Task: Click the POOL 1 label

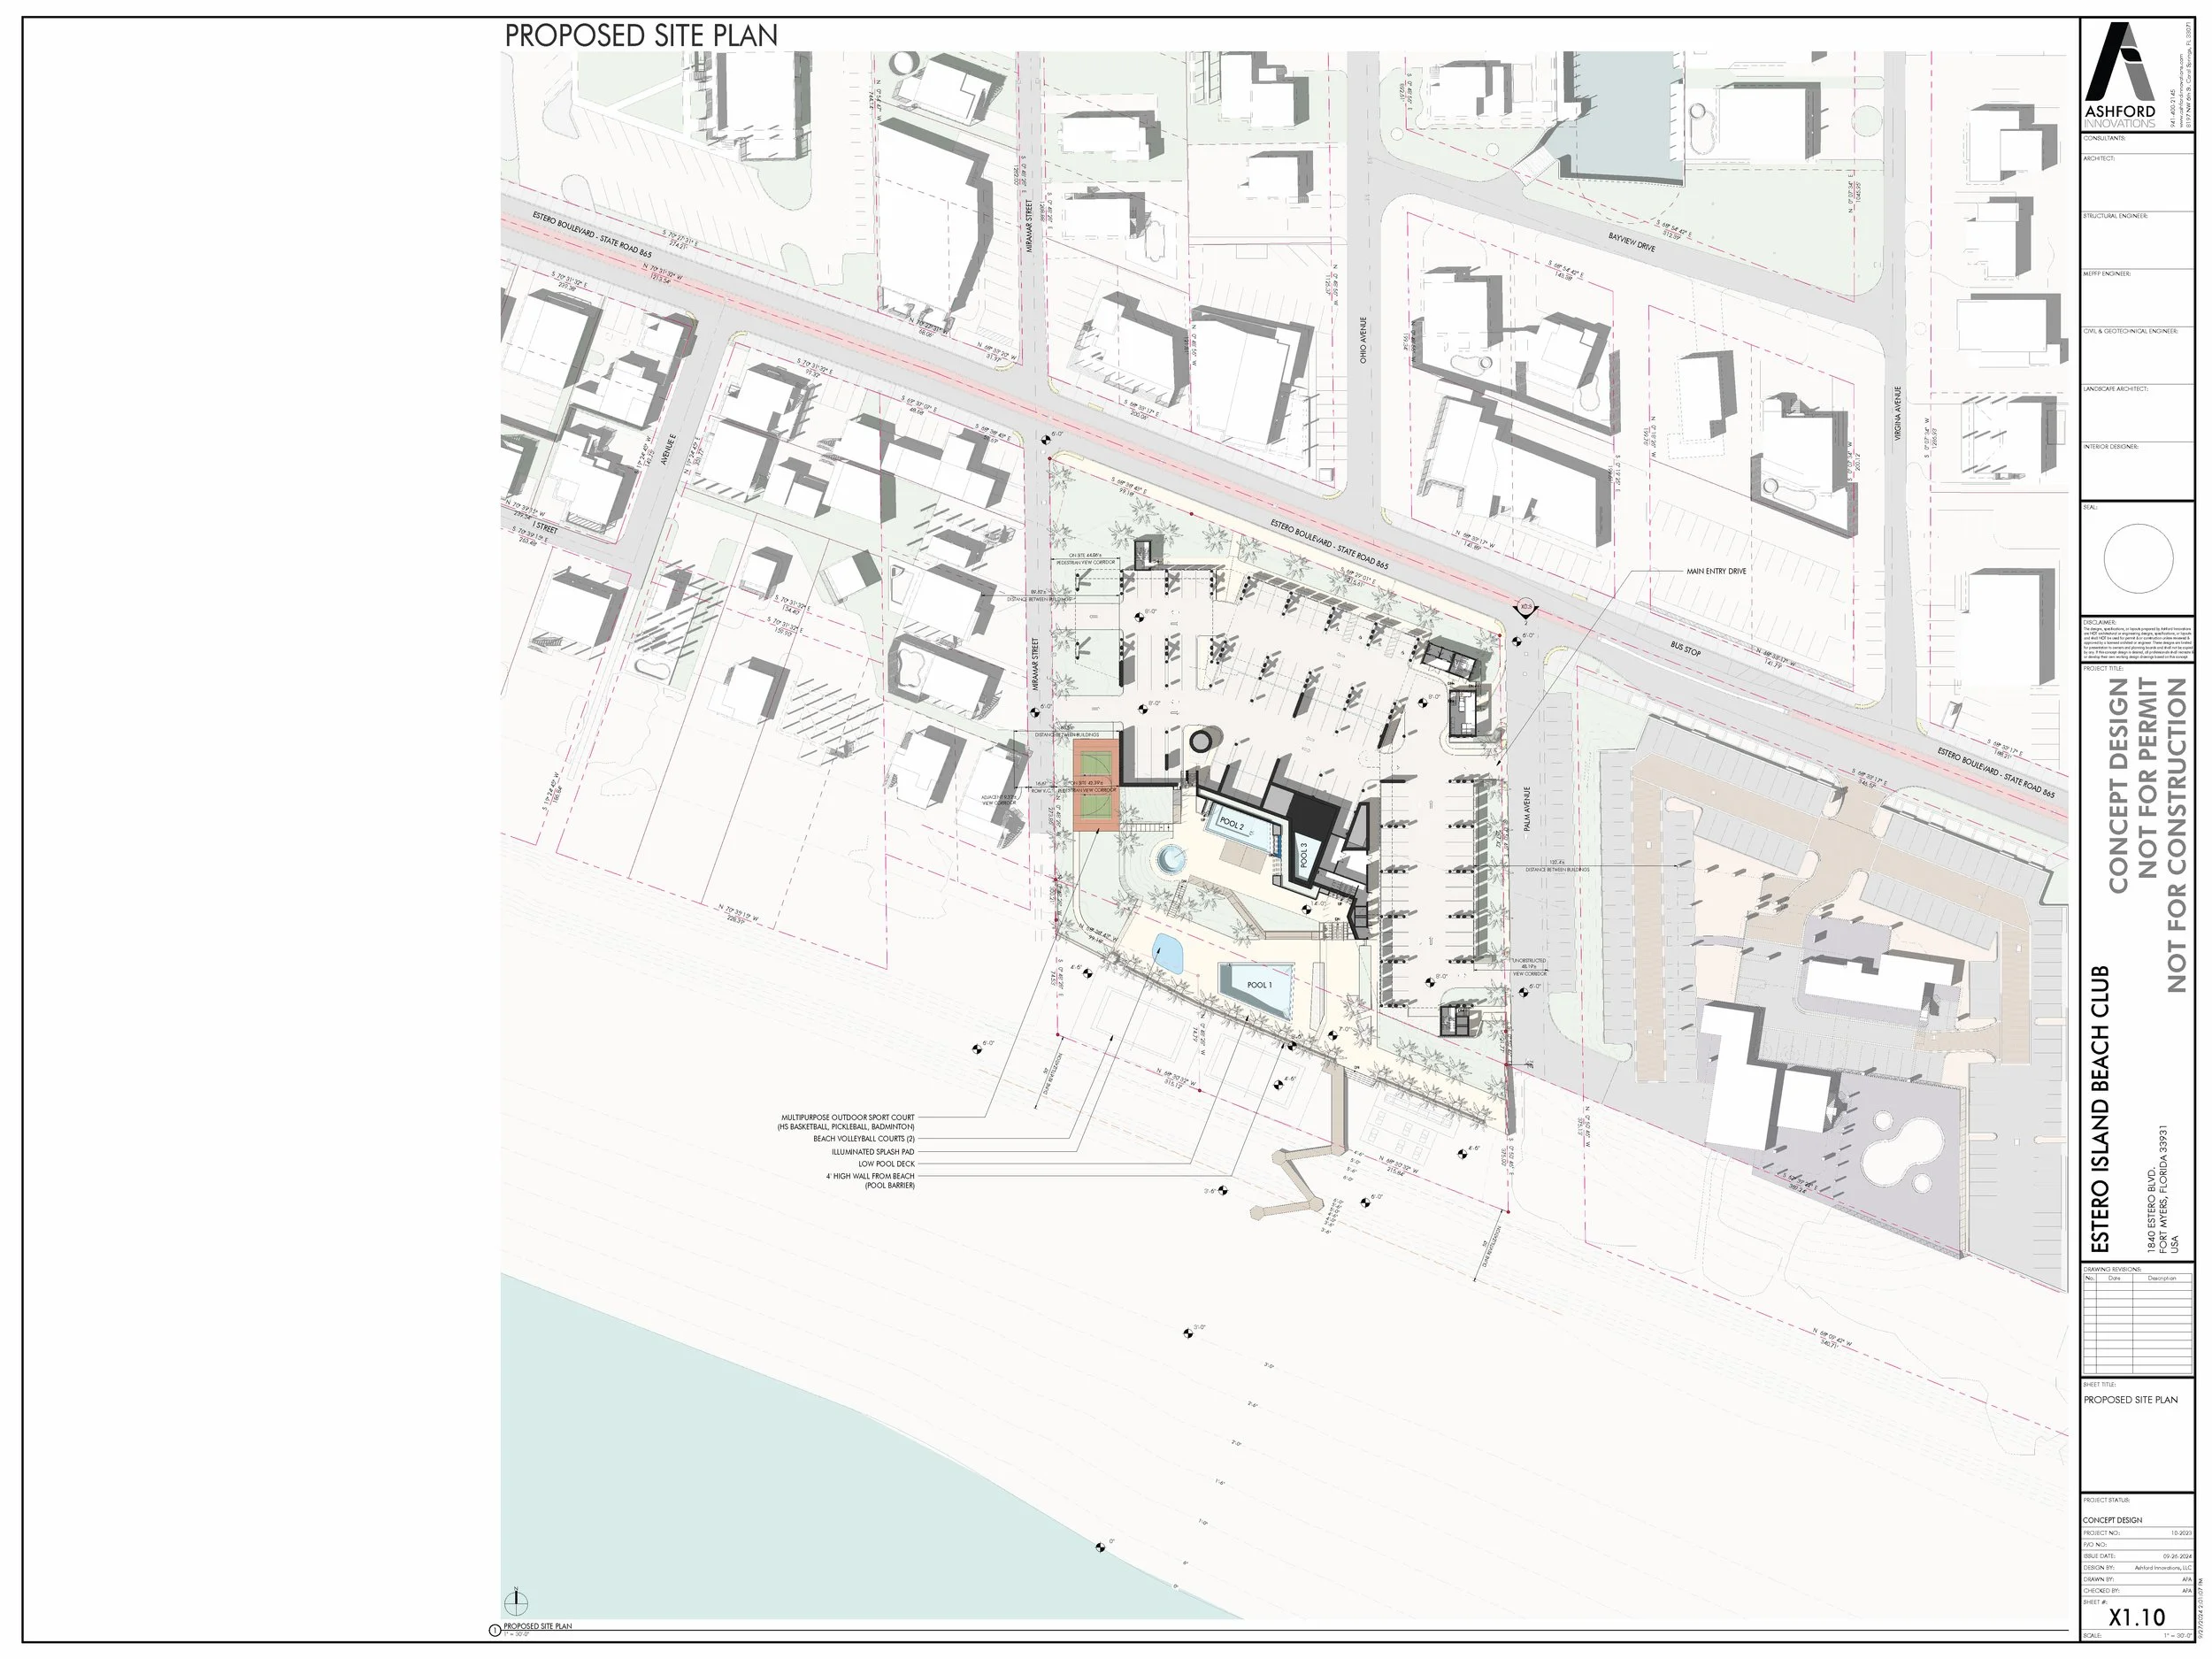Action: (1259, 985)
